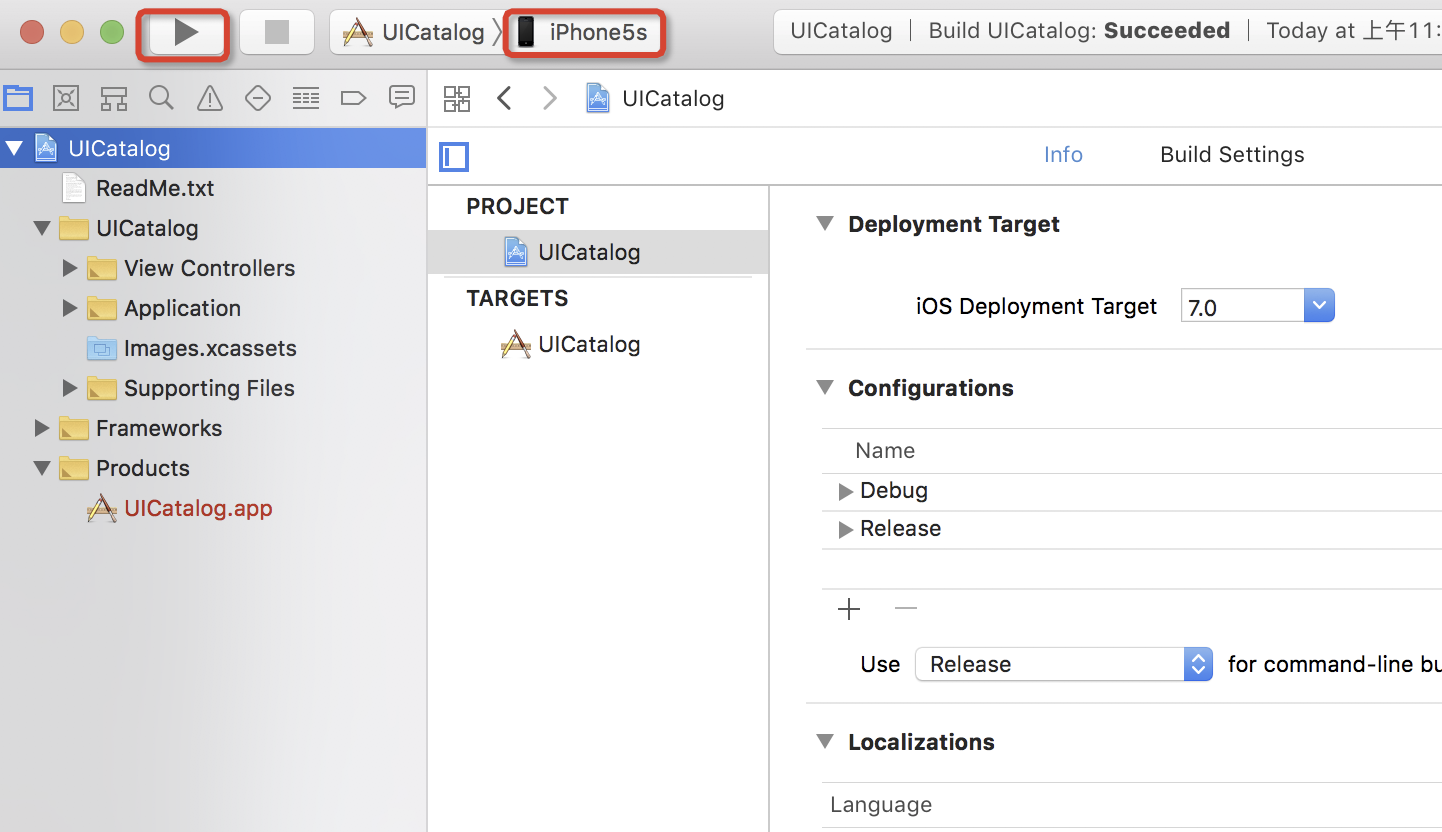This screenshot has width=1442, height=832.
Task: Go back with the left chevron
Action: pyautogui.click(x=505, y=98)
